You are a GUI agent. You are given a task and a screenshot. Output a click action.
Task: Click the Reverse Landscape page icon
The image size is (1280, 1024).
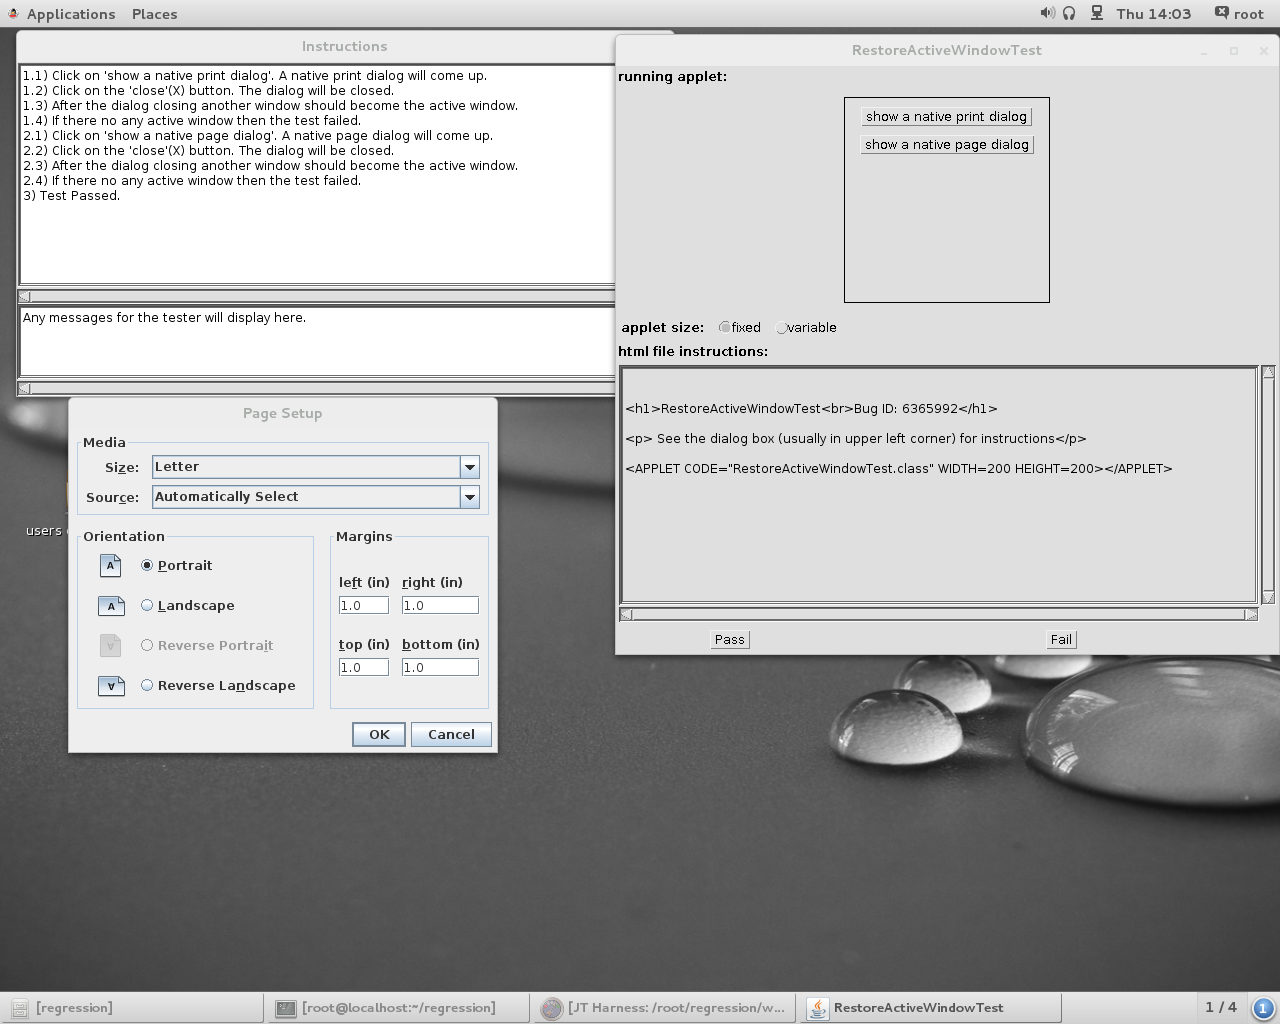tap(111, 686)
